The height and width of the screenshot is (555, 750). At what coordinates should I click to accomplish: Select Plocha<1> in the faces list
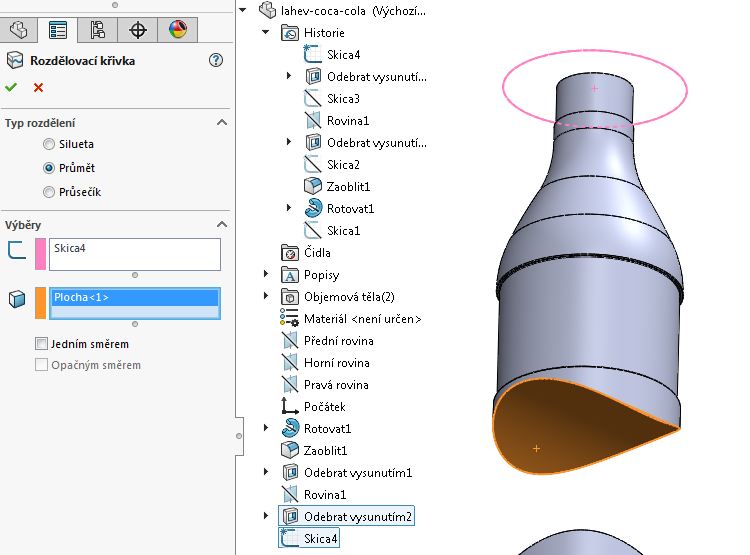(x=135, y=297)
